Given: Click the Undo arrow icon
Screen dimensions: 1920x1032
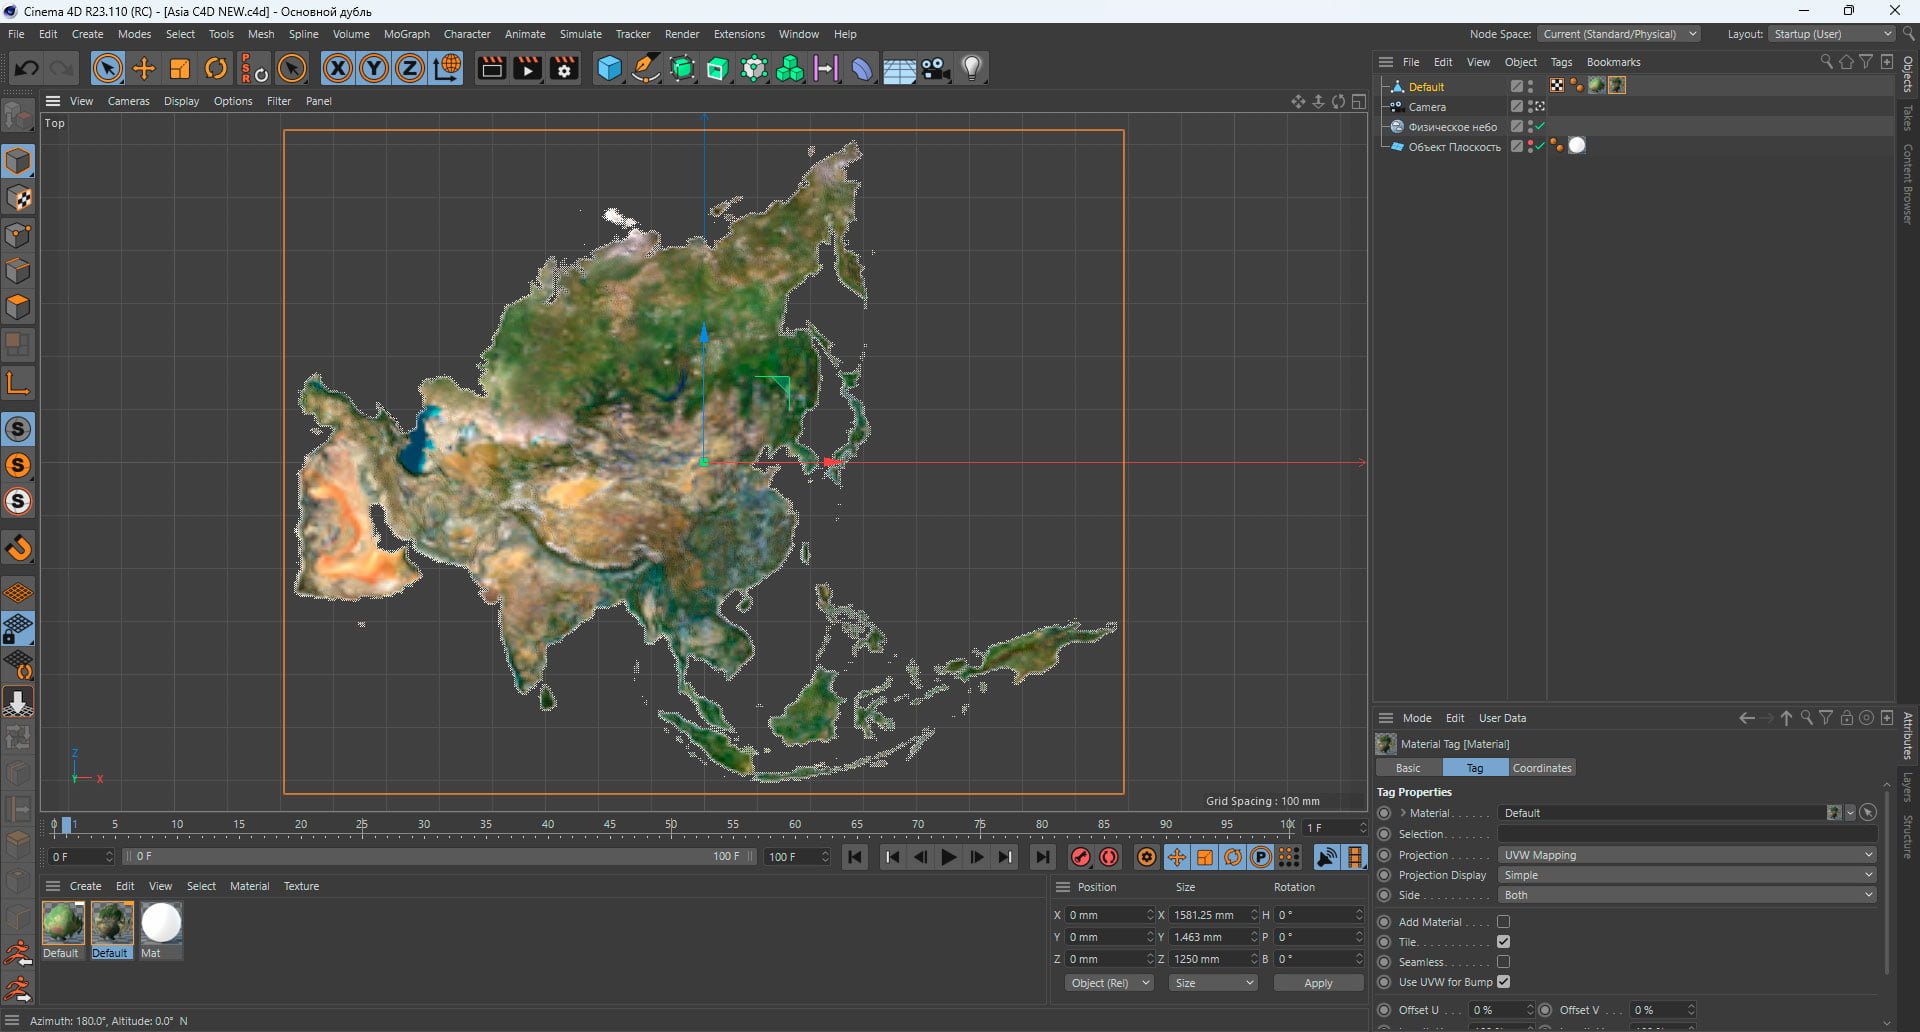Looking at the screenshot, I should pyautogui.click(x=27, y=68).
